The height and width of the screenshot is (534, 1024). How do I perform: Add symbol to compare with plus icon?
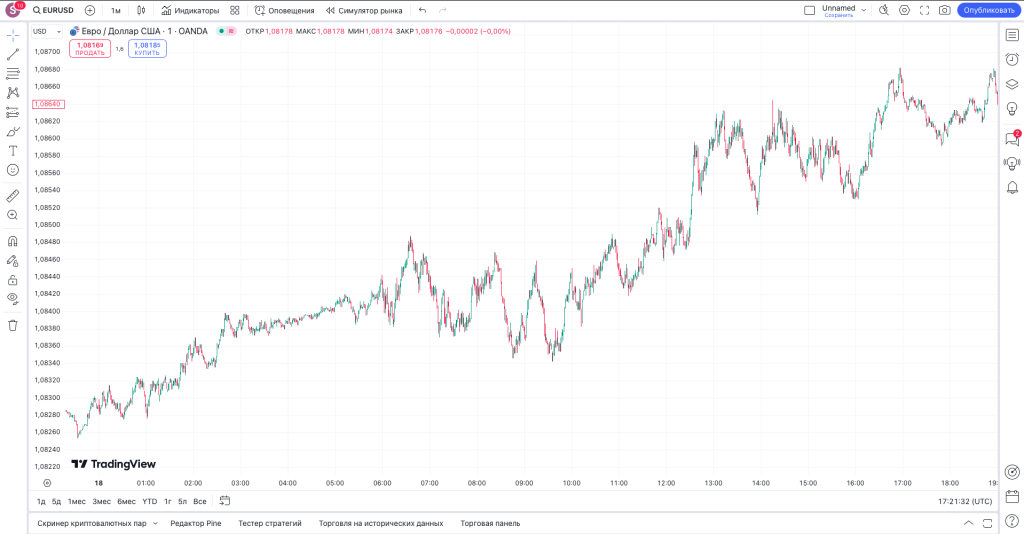click(90, 10)
